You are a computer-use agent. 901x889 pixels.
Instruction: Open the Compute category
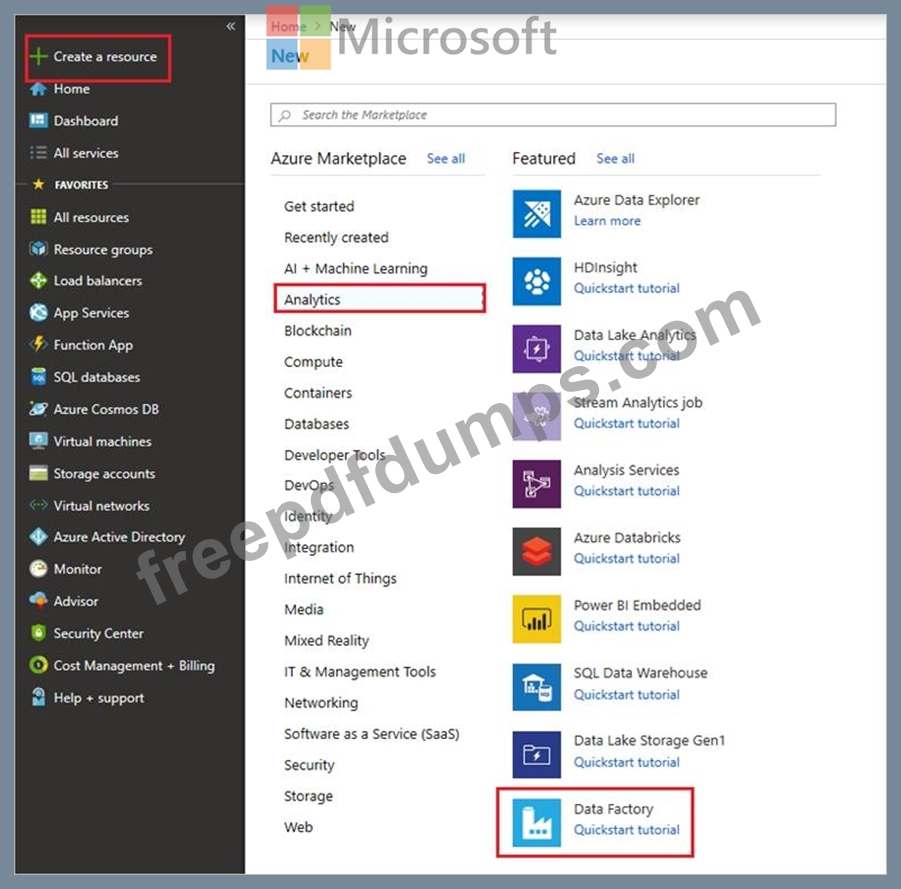pyautogui.click(x=313, y=362)
